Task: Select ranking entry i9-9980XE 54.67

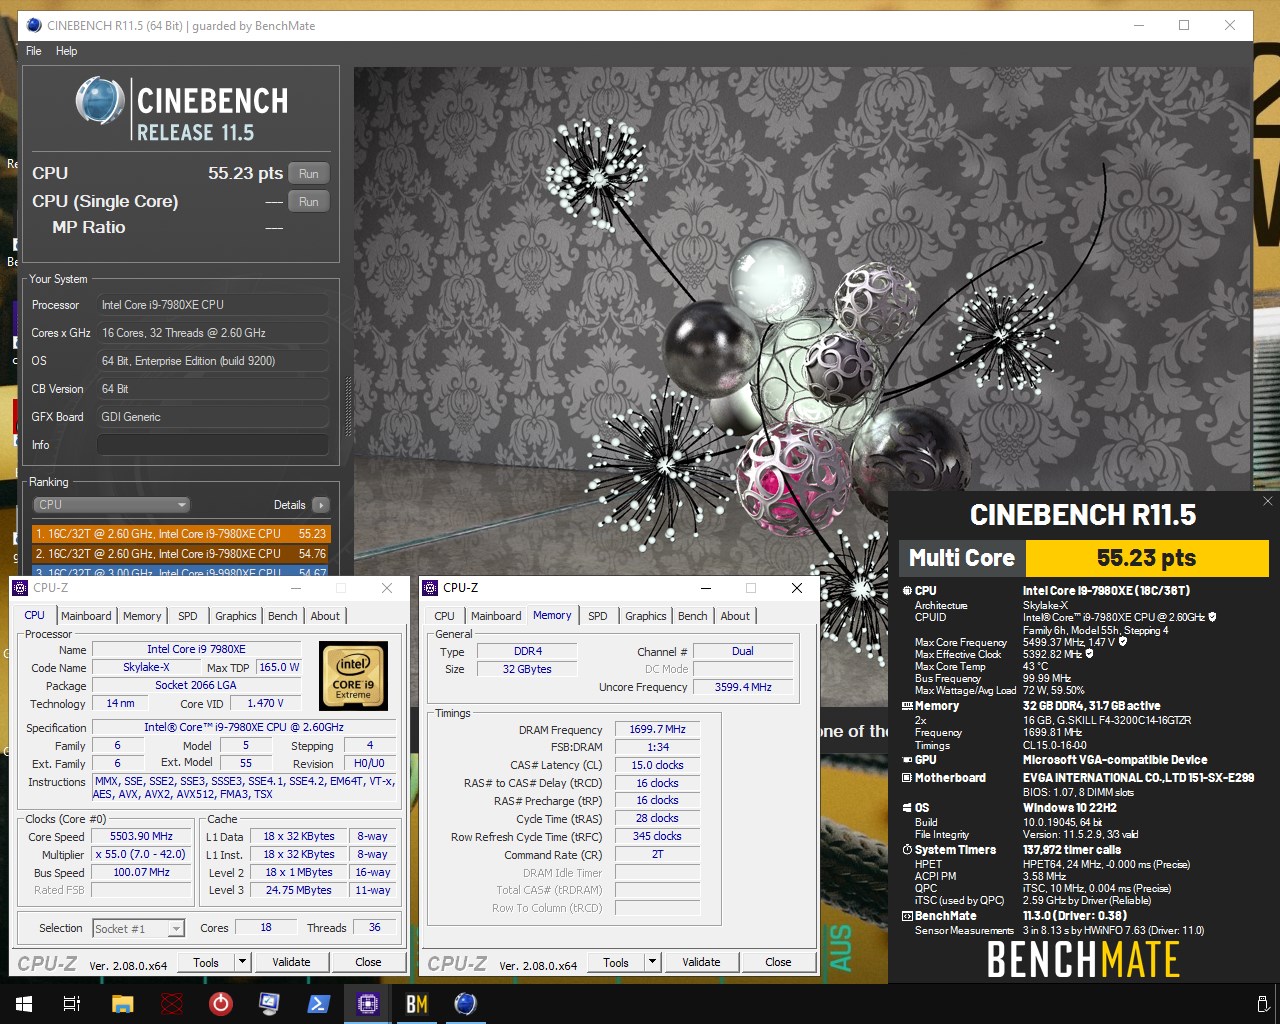Action: pos(181,571)
